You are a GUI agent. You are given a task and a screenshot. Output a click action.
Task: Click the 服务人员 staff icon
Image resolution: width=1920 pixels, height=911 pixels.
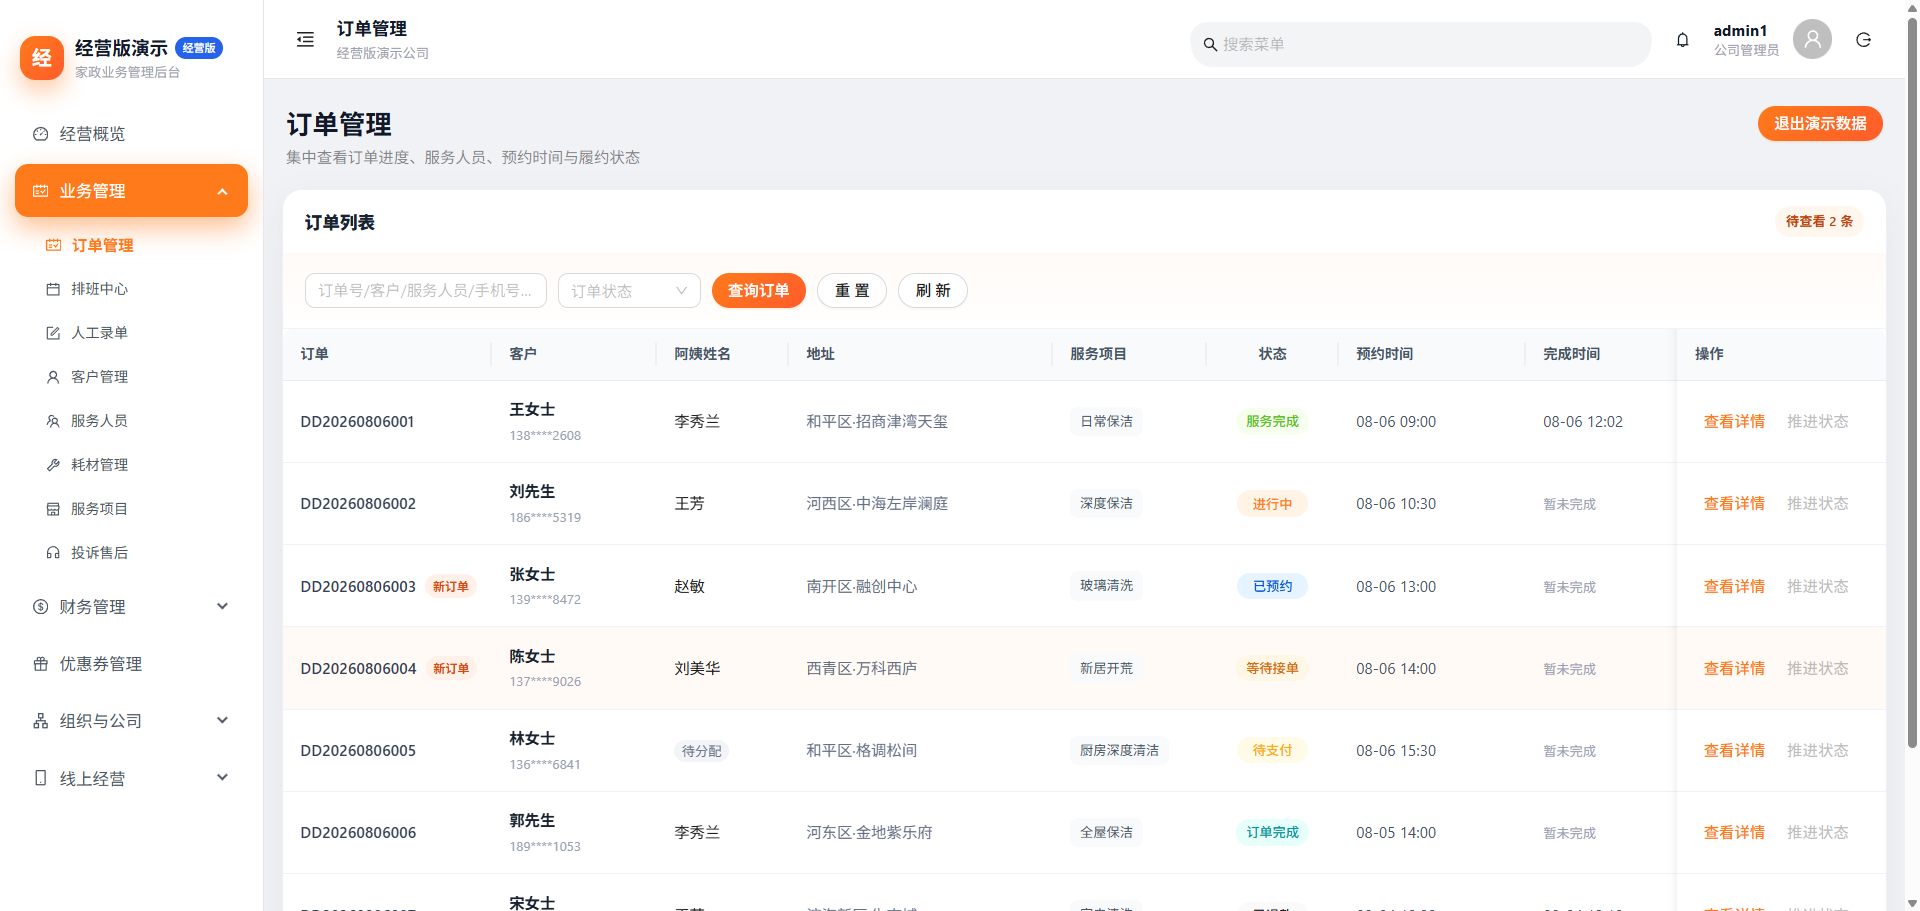click(53, 421)
